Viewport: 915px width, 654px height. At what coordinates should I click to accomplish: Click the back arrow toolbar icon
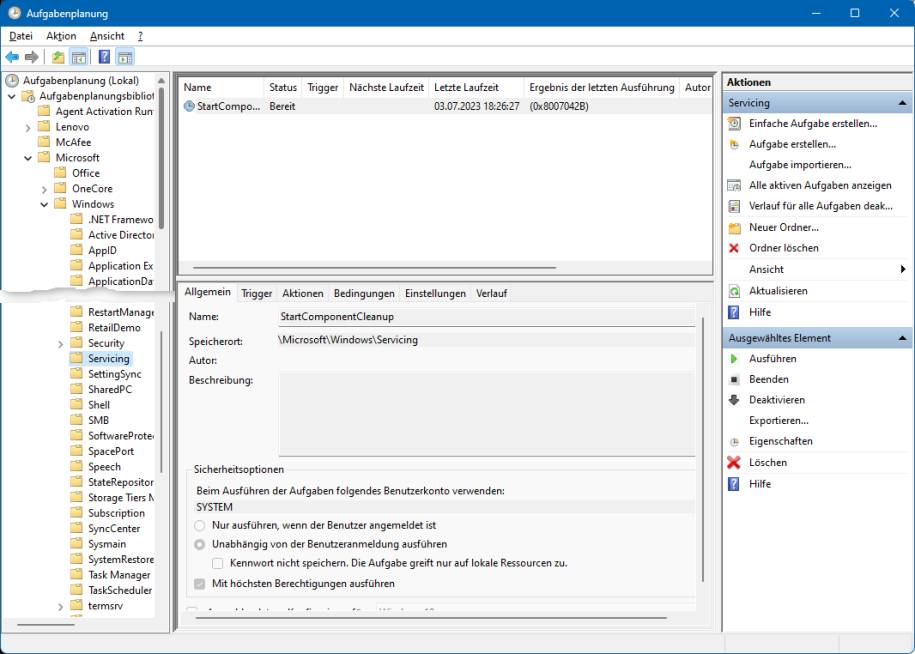click(12, 57)
